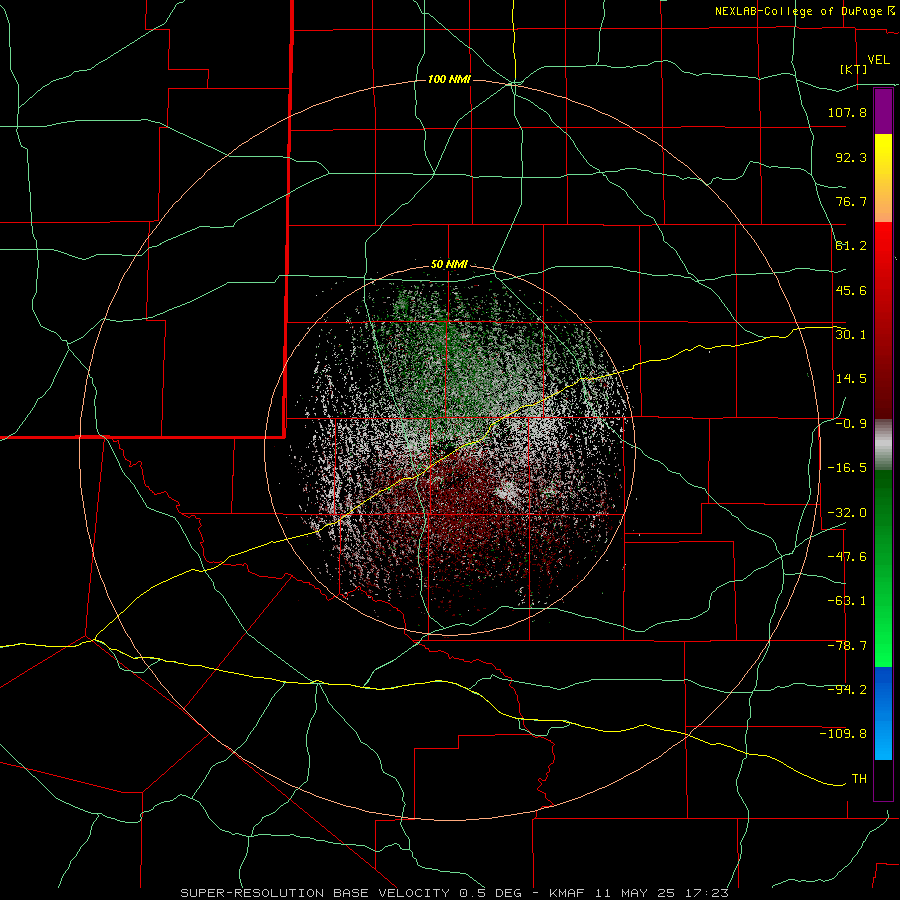Viewport: 900px width, 900px height.
Task: Select the -32.0 velocity scale label
Action: (x=847, y=513)
